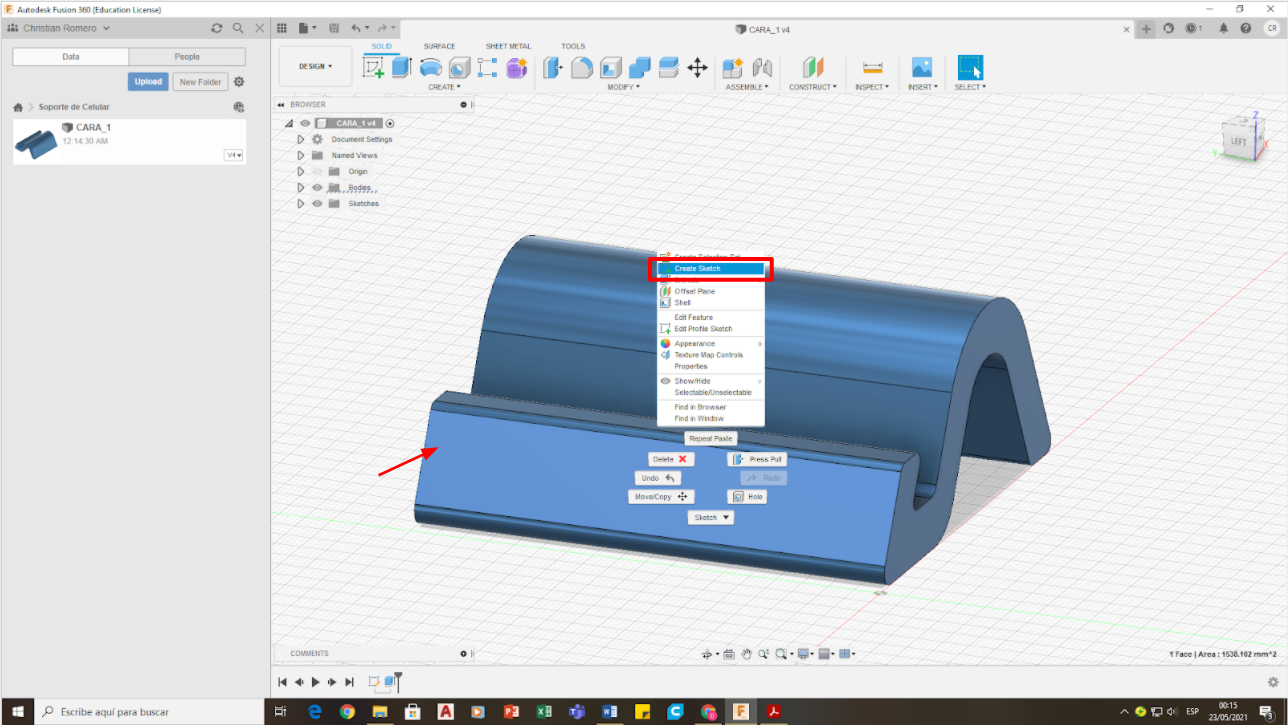This screenshot has width=1288, height=725.
Task: Click the Orbit navigation icon
Action: point(707,654)
